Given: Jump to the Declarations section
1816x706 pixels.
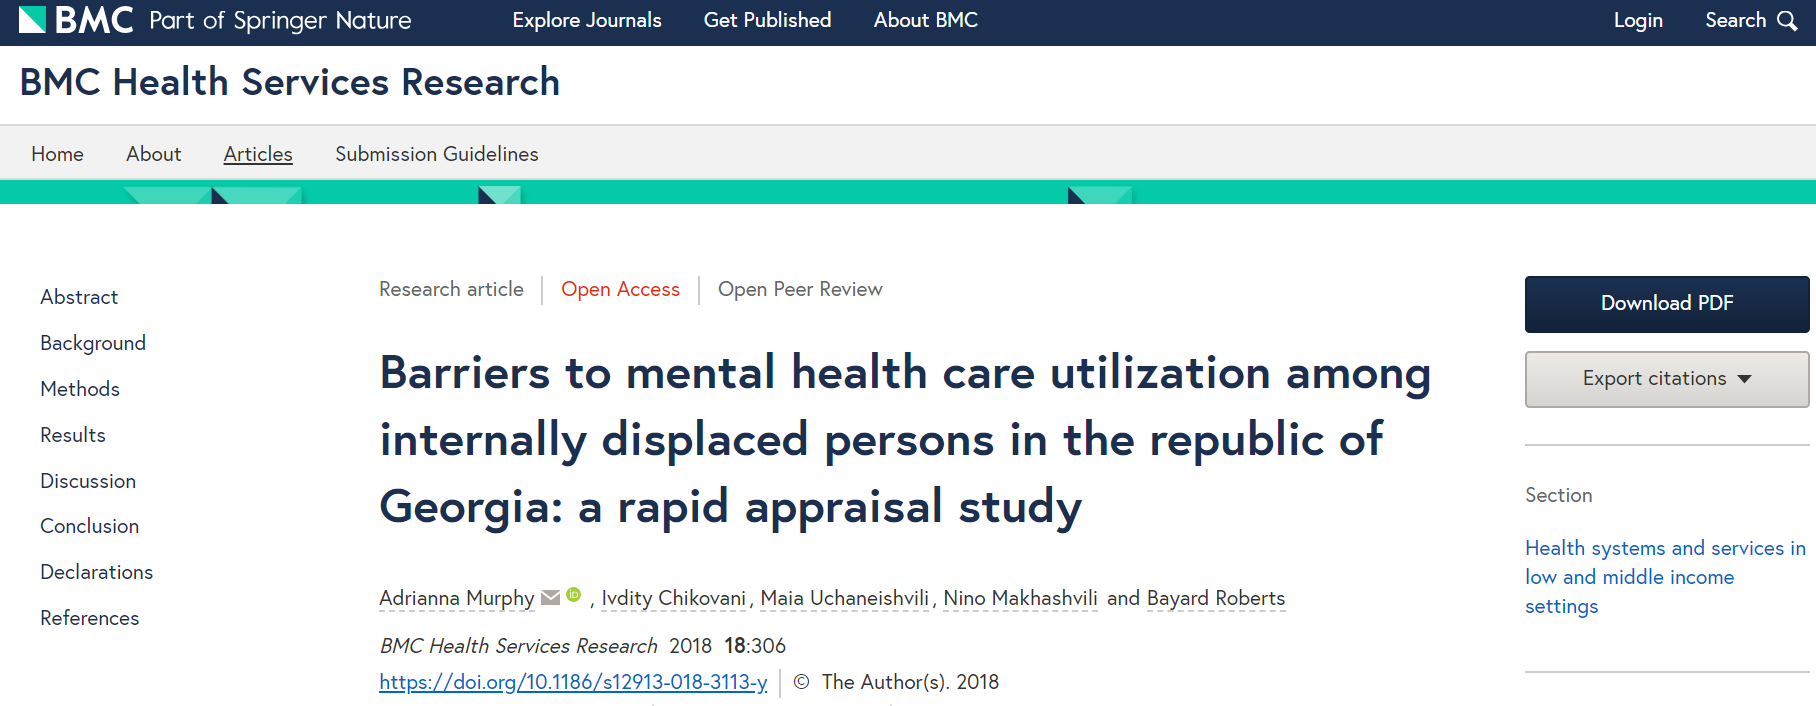Looking at the screenshot, I should click(96, 572).
